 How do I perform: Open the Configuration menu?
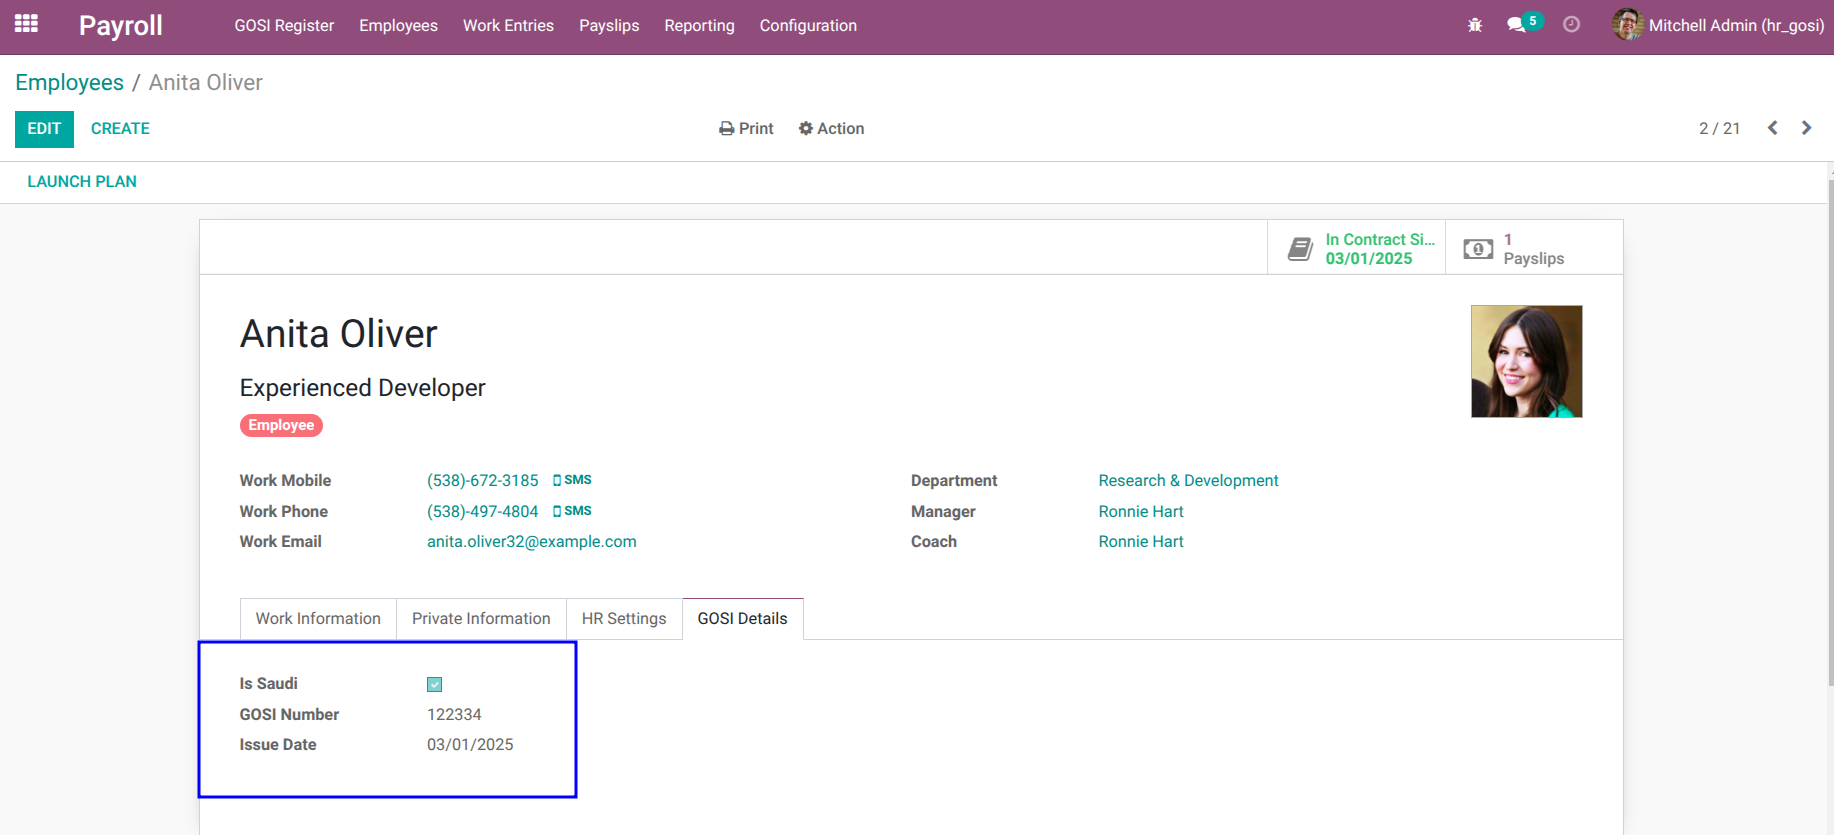pos(808,25)
